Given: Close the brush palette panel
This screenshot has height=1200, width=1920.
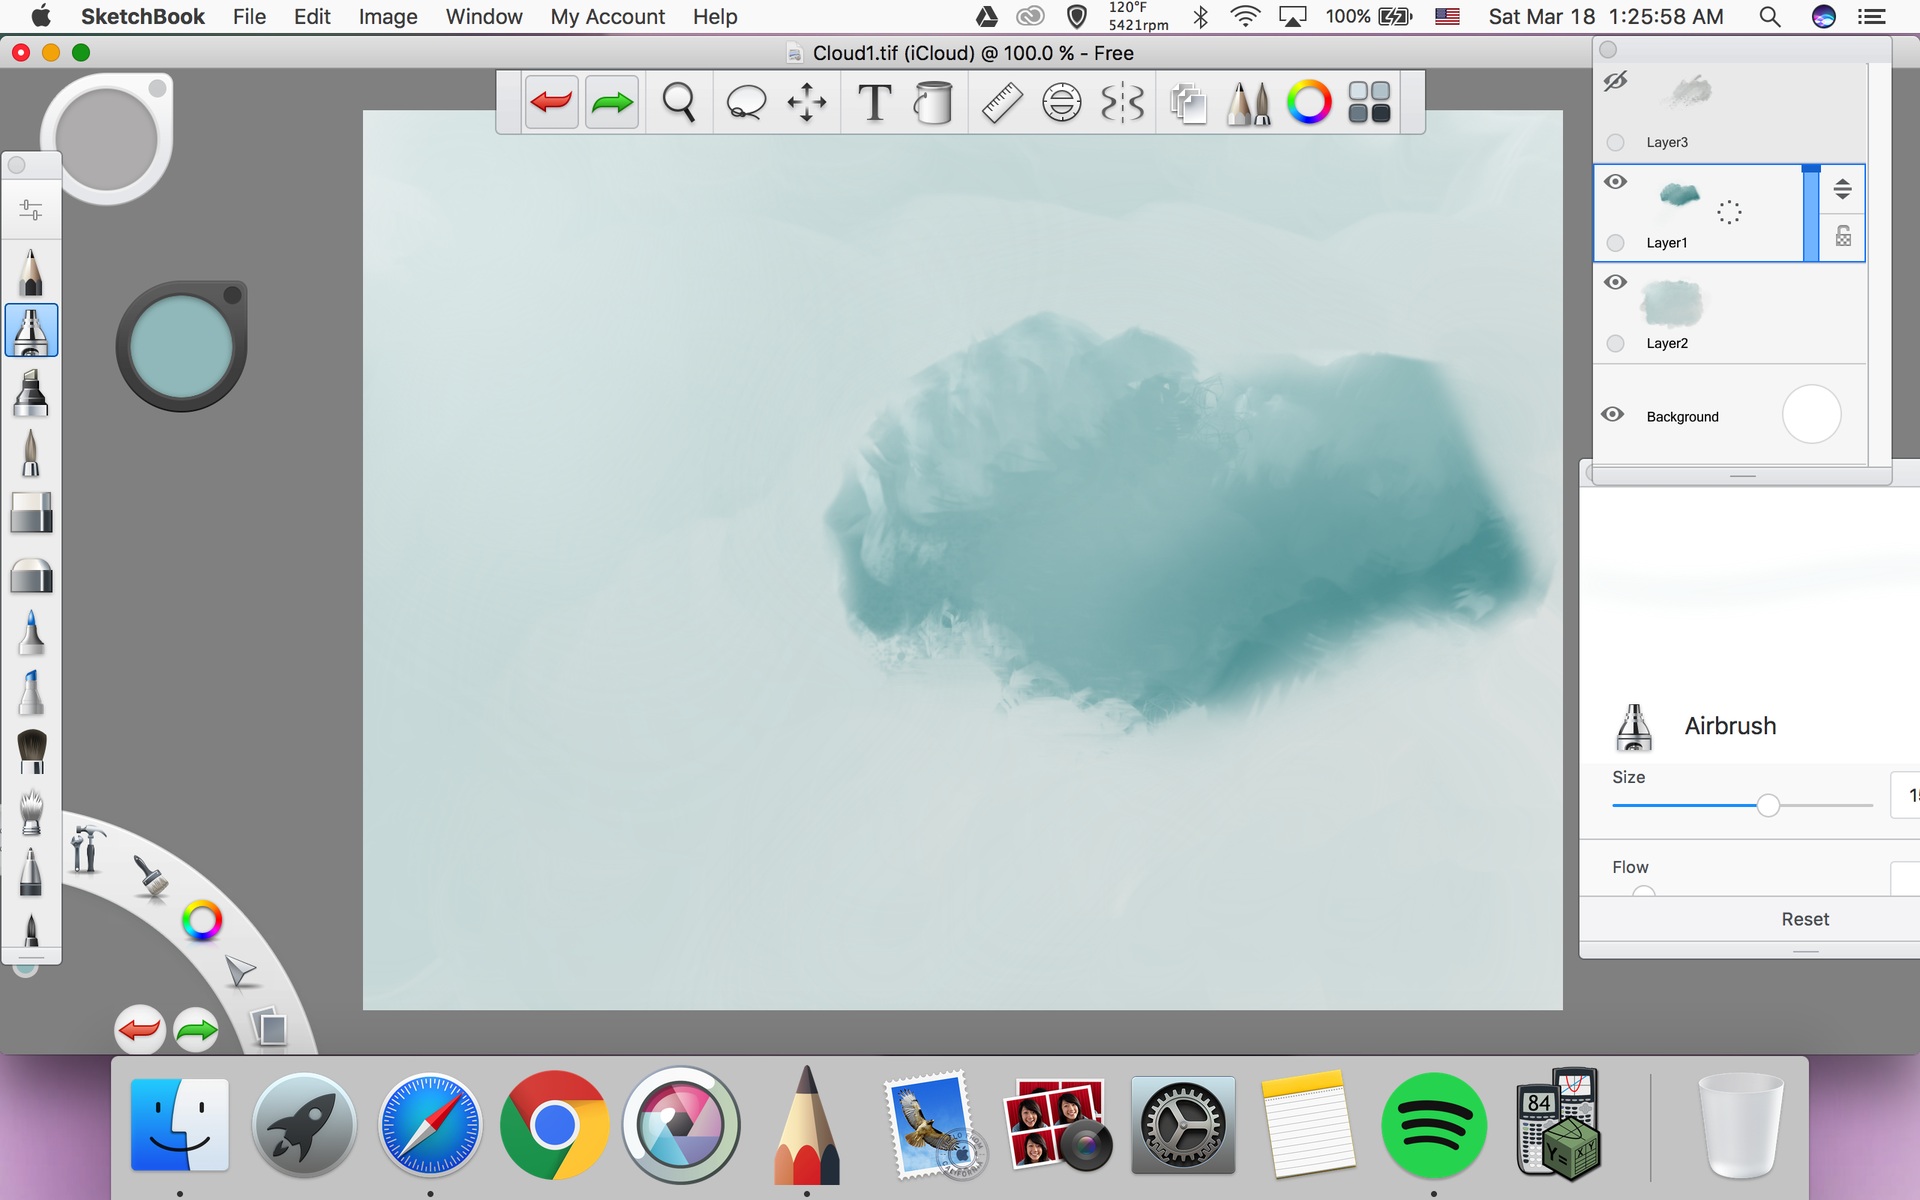Looking at the screenshot, I should (x=17, y=165).
